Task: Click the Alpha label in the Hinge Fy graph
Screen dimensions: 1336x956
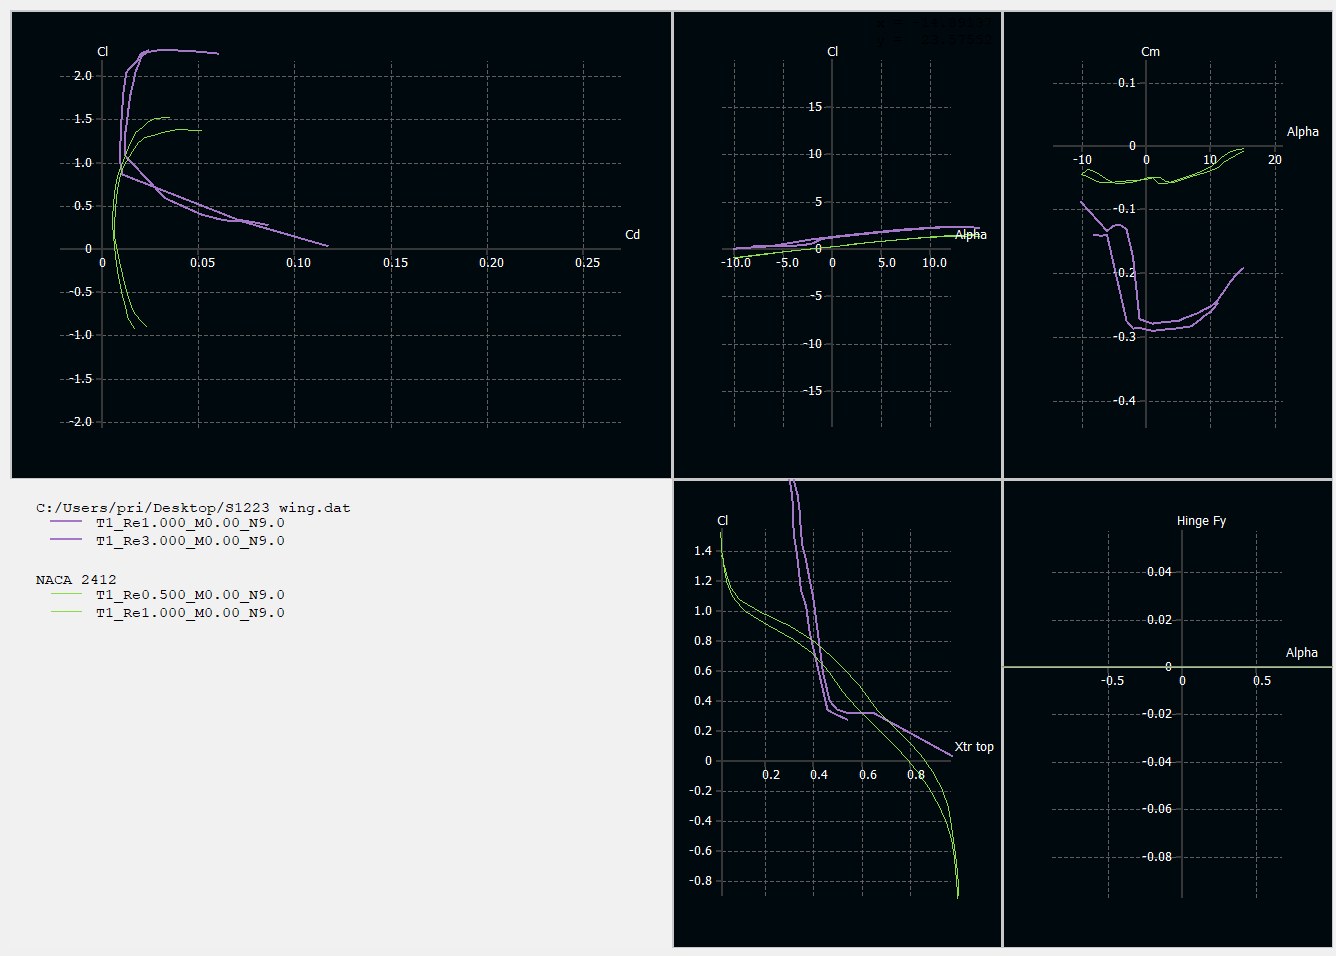Action: point(1302,653)
